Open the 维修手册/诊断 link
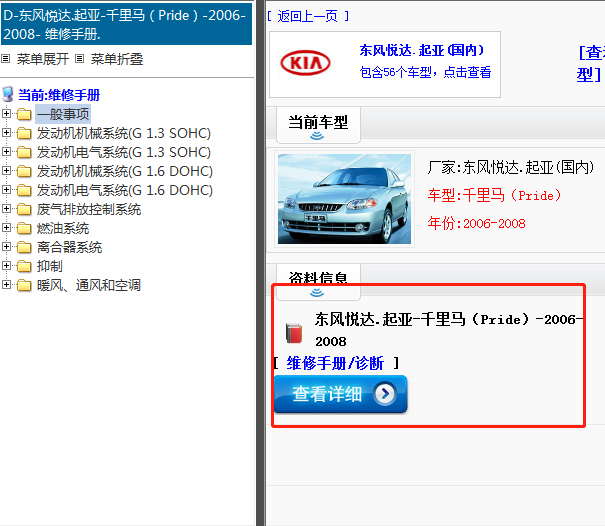Viewport: 605px width, 526px height. tap(335, 363)
